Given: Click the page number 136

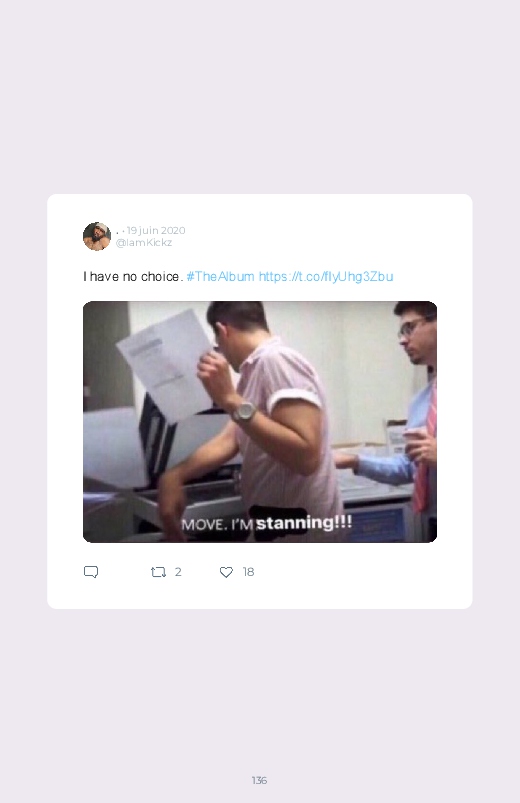Looking at the screenshot, I should (259, 780).
